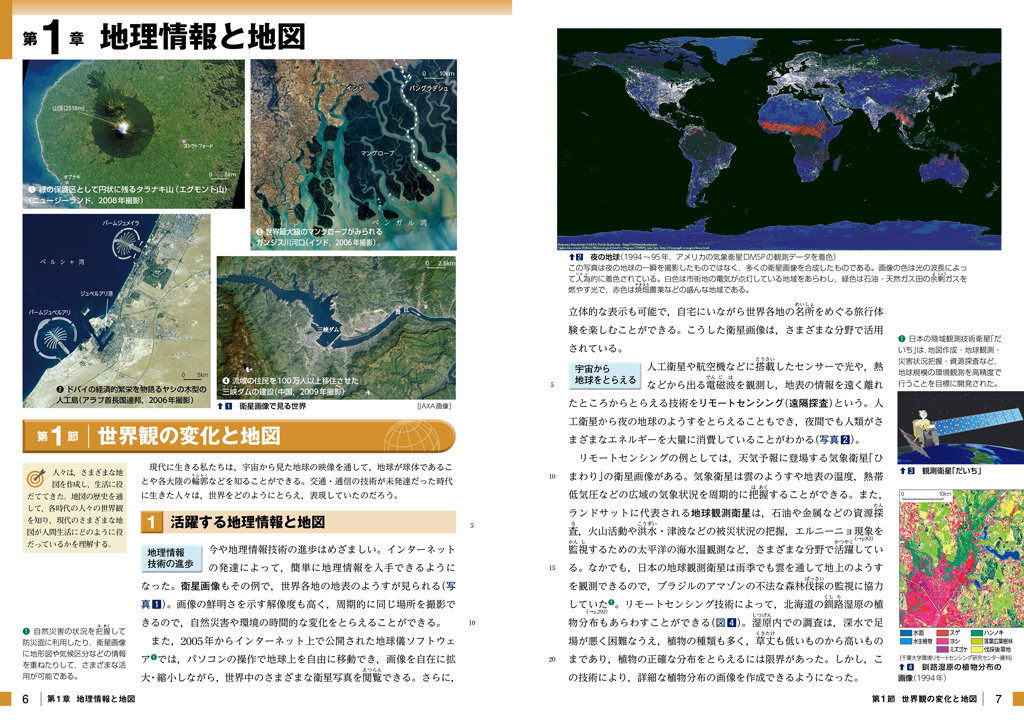Click the green footnote marker before 日本の陸域観測技術衛星
This screenshot has height=723, width=1024.
901,339
